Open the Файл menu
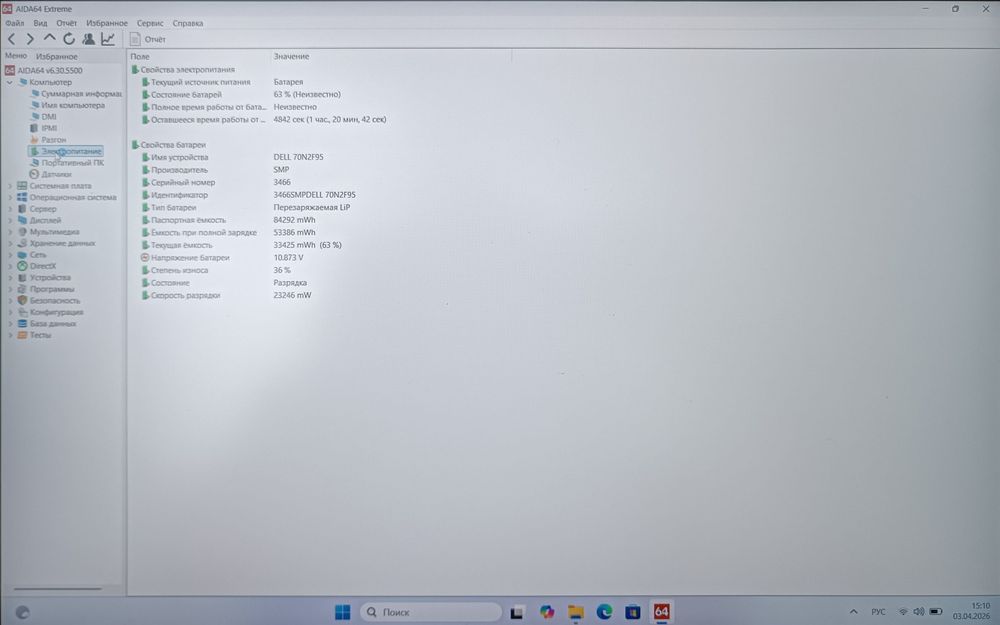Screen dimensions: 1000x625 (15, 23)
